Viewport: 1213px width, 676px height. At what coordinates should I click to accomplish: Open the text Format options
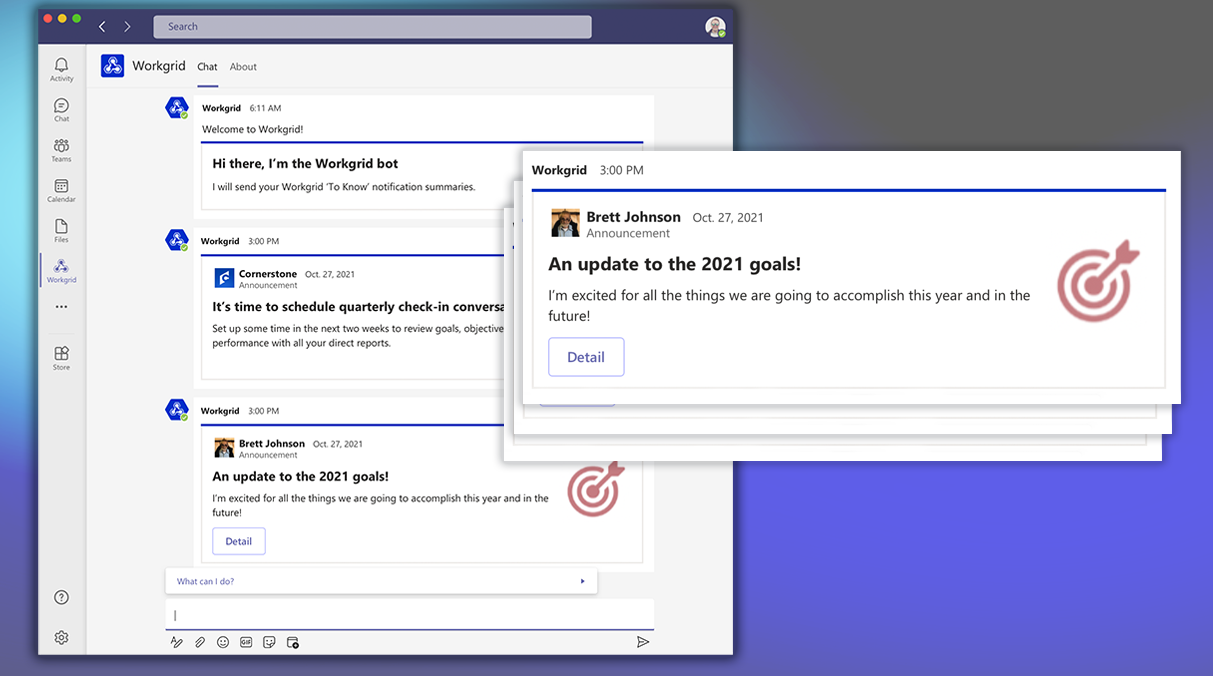click(x=177, y=642)
